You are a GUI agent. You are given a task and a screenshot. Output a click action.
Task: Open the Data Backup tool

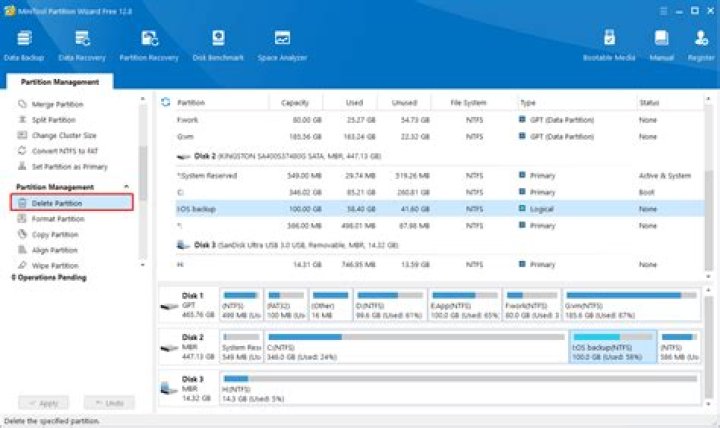24,46
